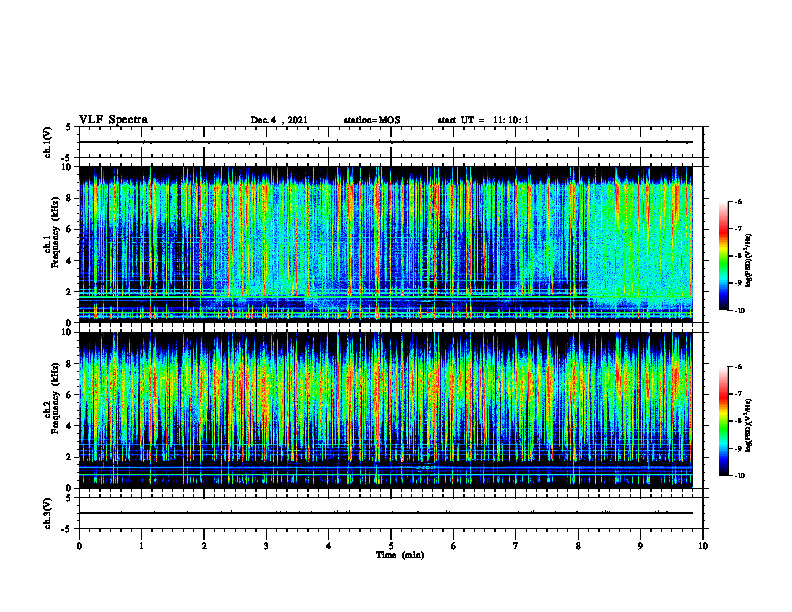This screenshot has width=792, height=612.
Task: Click the ch.2 frequency axis '4' tick label
Action: pyautogui.click(x=69, y=426)
